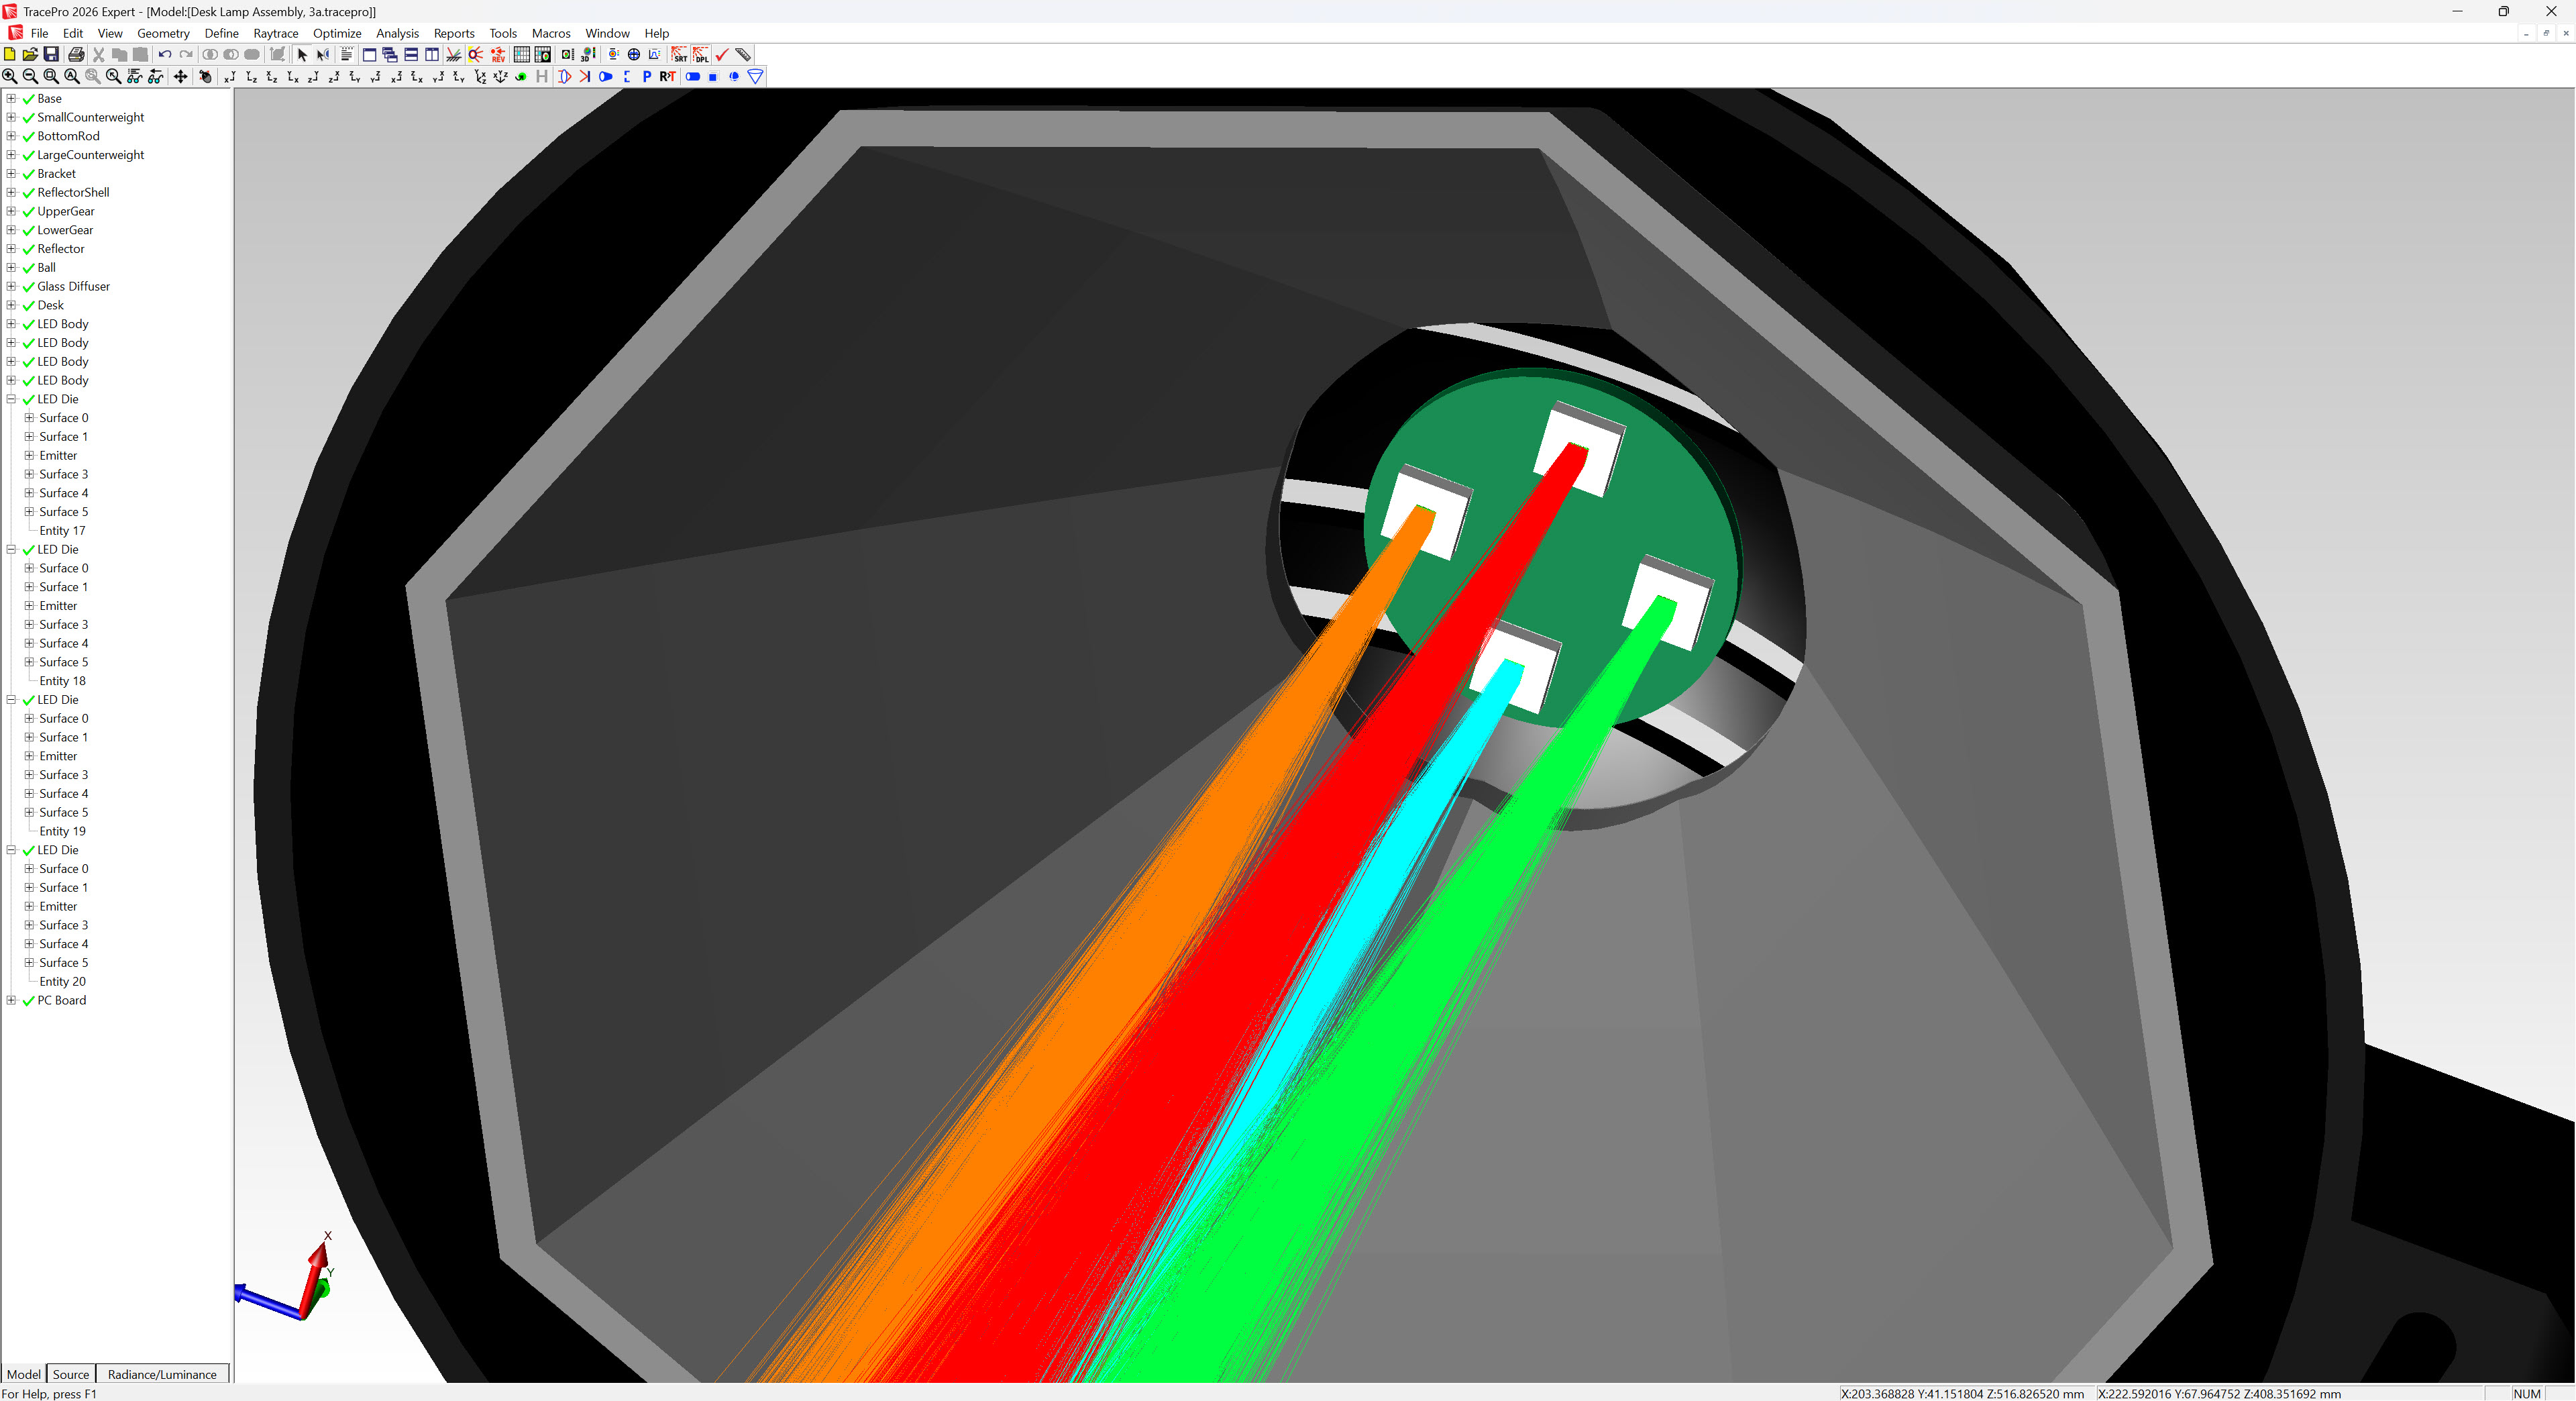The image size is (2576, 1401).
Task: Click the Zoom Out magnifier icon
Action: point(30,76)
